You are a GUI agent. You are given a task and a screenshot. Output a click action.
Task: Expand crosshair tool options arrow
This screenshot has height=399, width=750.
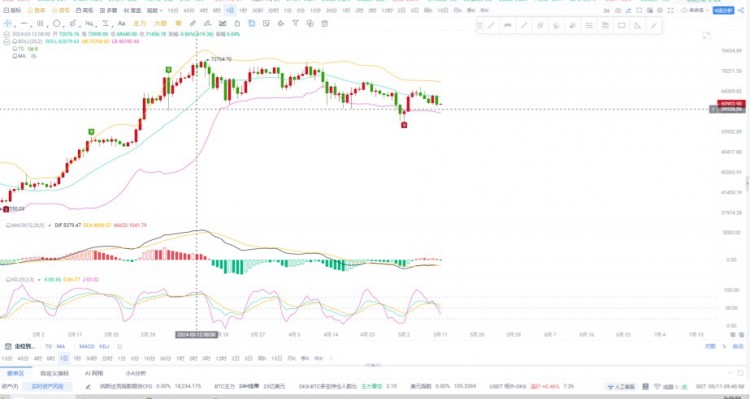(x=15, y=26)
